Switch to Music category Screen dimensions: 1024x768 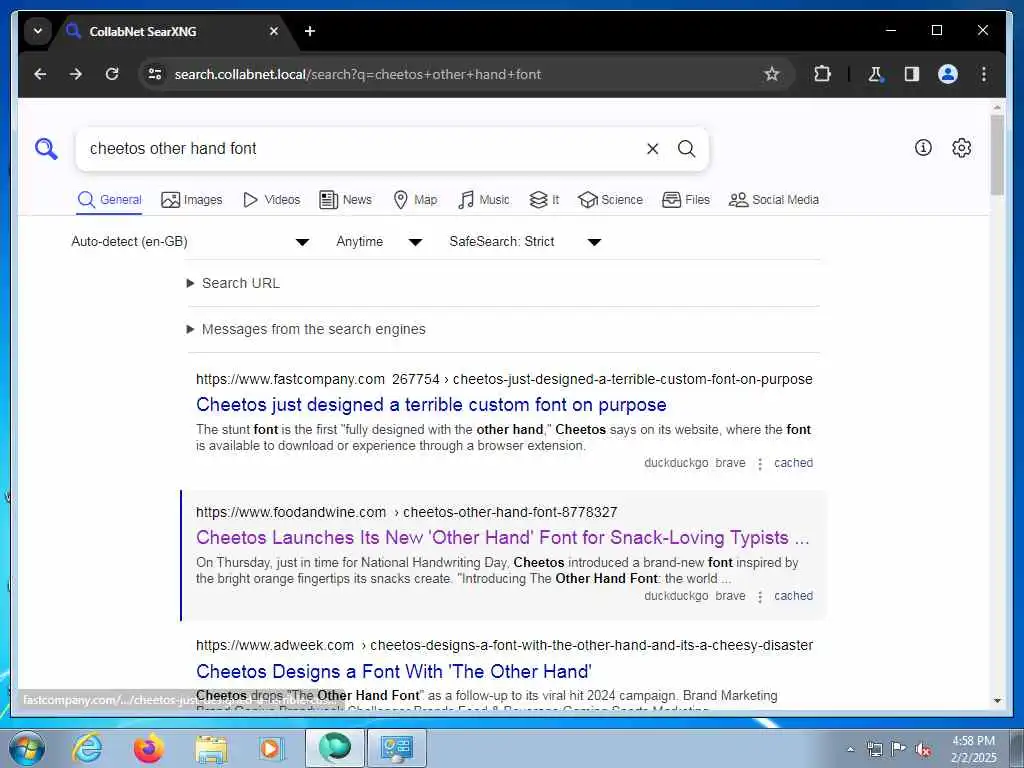click(484, 200)
